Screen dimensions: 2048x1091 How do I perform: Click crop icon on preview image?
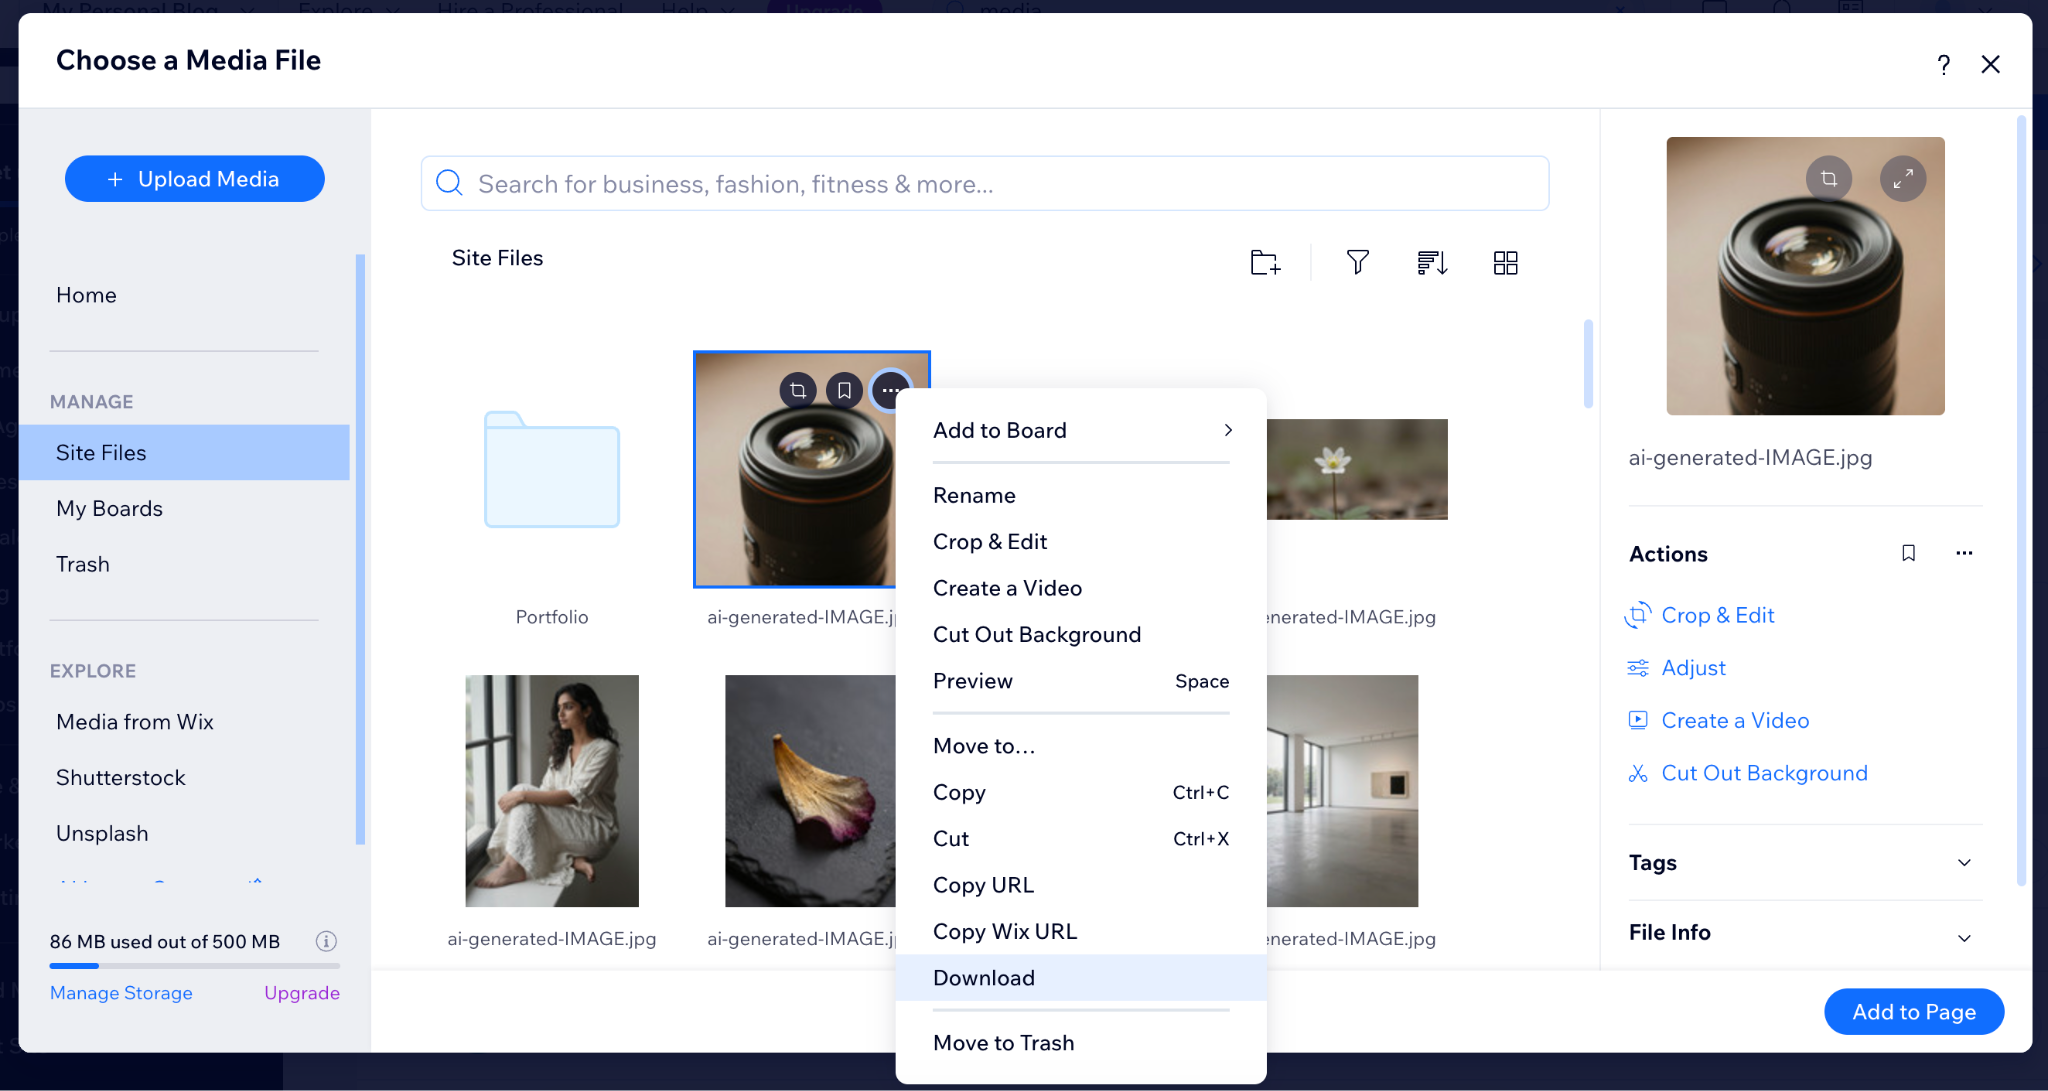click(1829, 178)
